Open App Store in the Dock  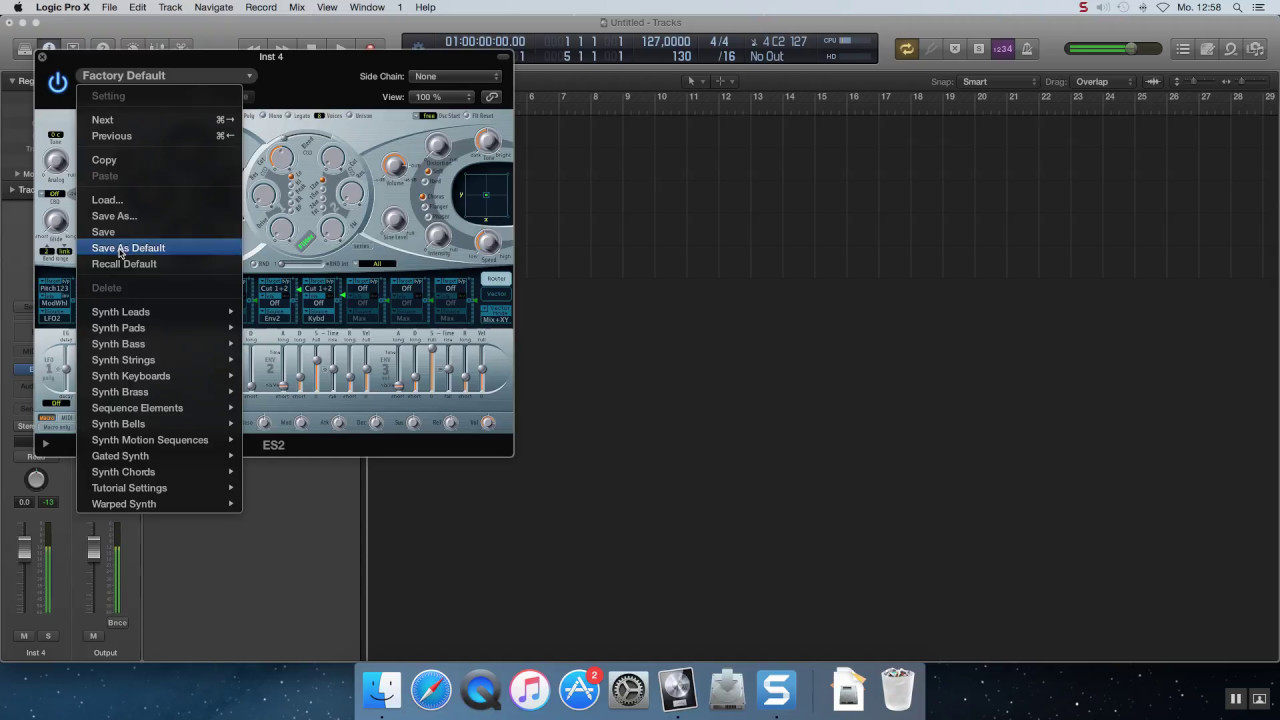[579, 690]
